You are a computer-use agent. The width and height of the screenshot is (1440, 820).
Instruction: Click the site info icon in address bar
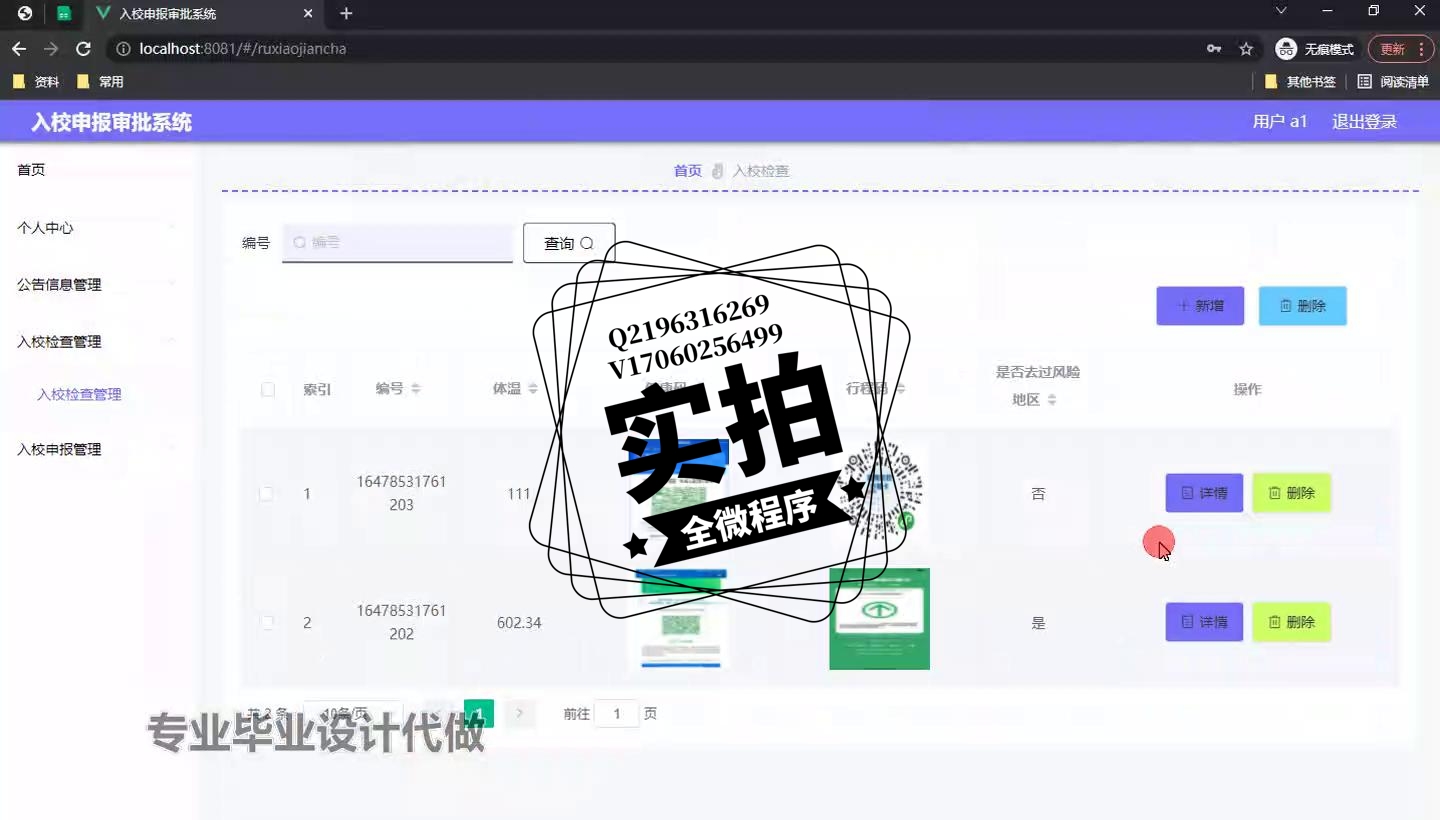point(123,48)
